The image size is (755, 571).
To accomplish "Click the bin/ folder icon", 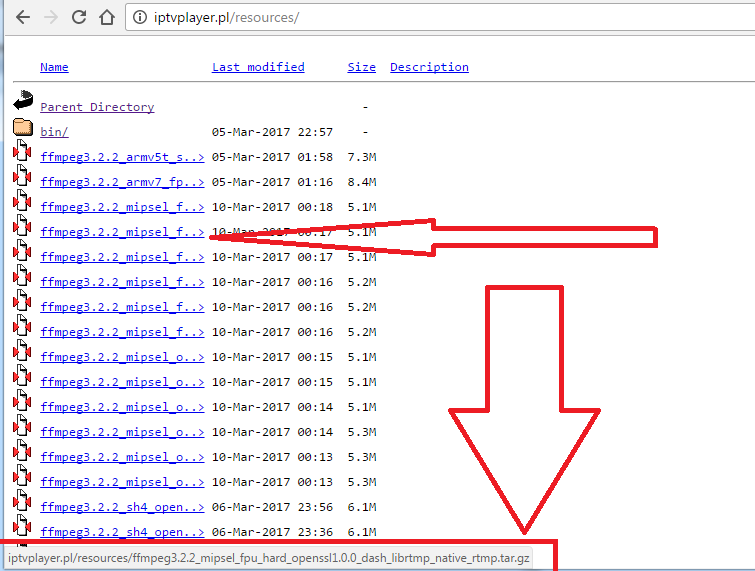I will tap(23, 128).
